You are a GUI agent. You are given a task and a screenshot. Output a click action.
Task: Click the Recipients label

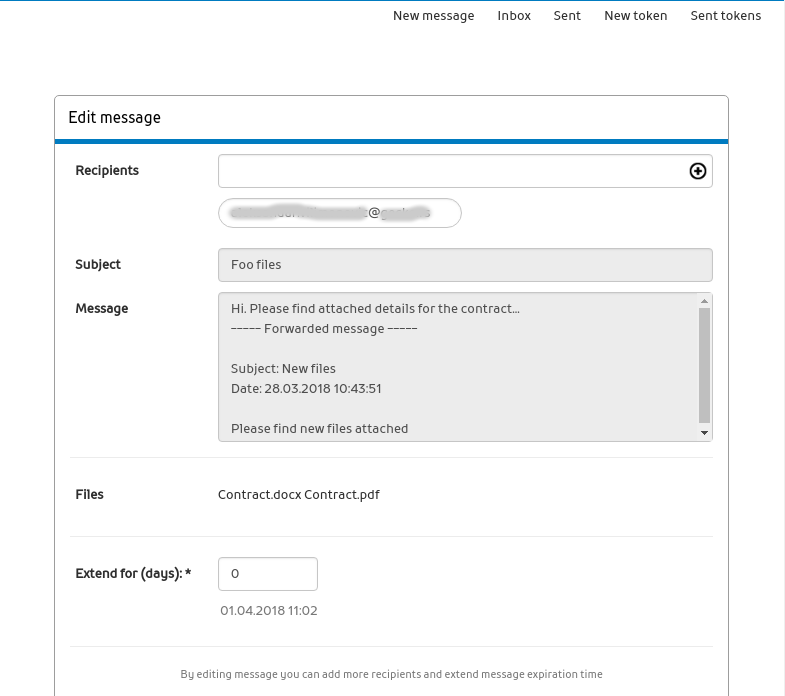107,171
